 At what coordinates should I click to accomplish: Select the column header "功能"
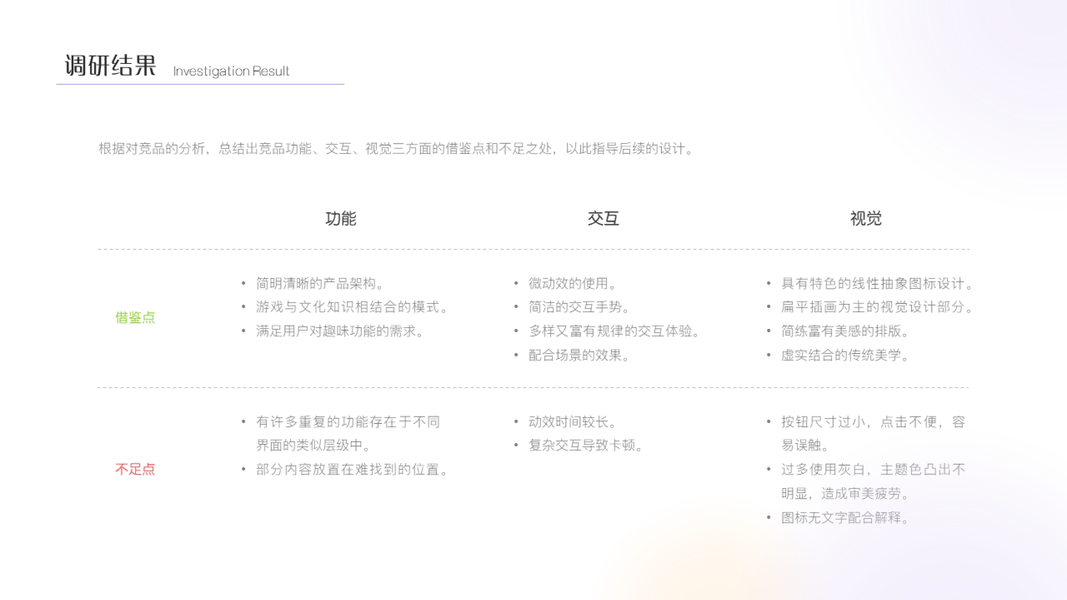point(340,218)
